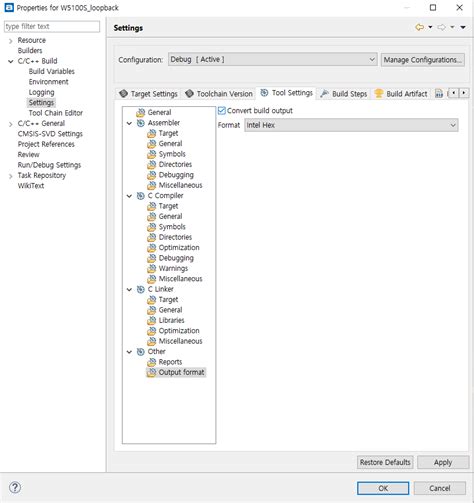The width and height of the screenshot is (474, 503).
Task: Click icon beside Assembler Symbols
Action: pos(152,154)
